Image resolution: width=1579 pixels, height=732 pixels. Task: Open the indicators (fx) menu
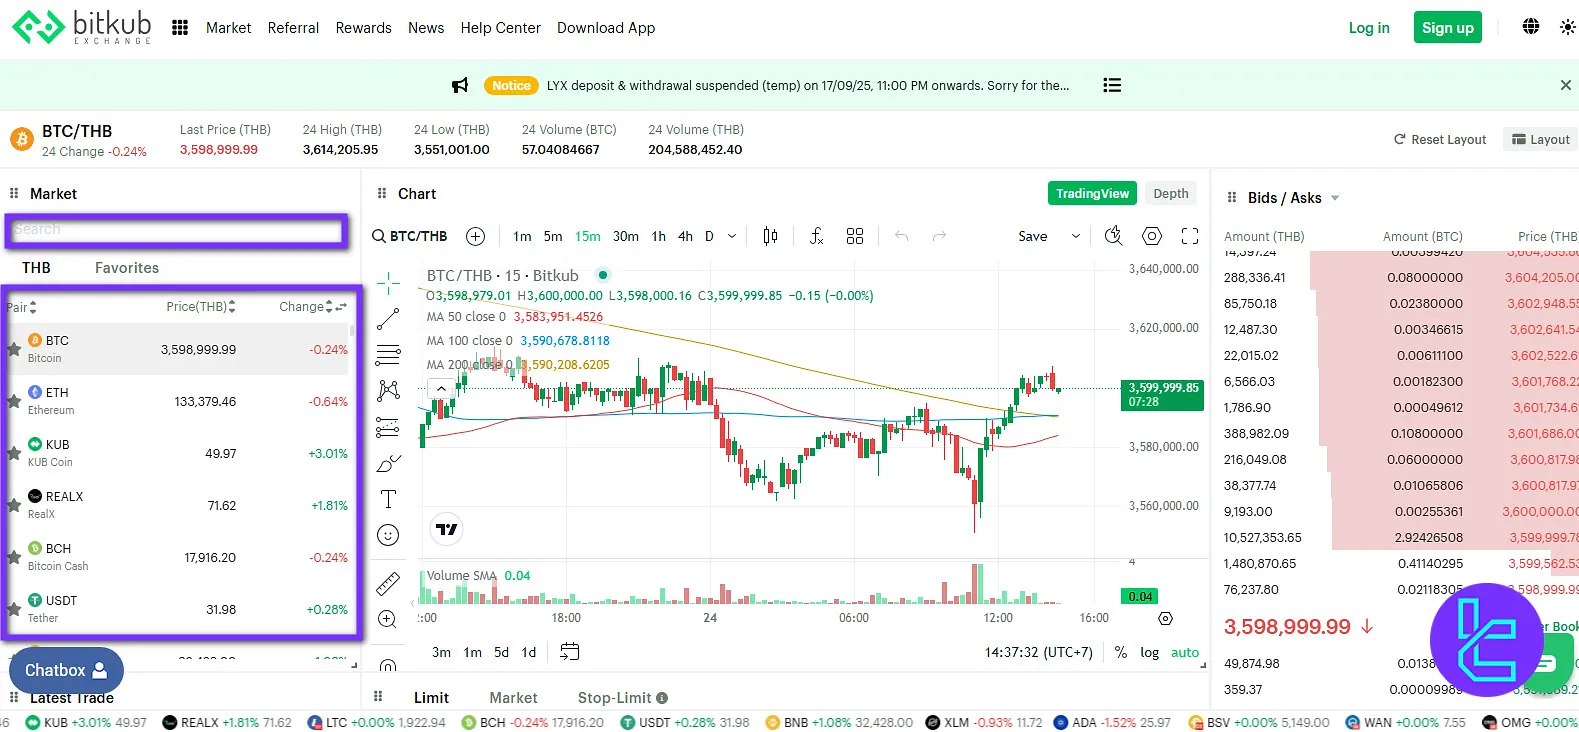(816, 236)
